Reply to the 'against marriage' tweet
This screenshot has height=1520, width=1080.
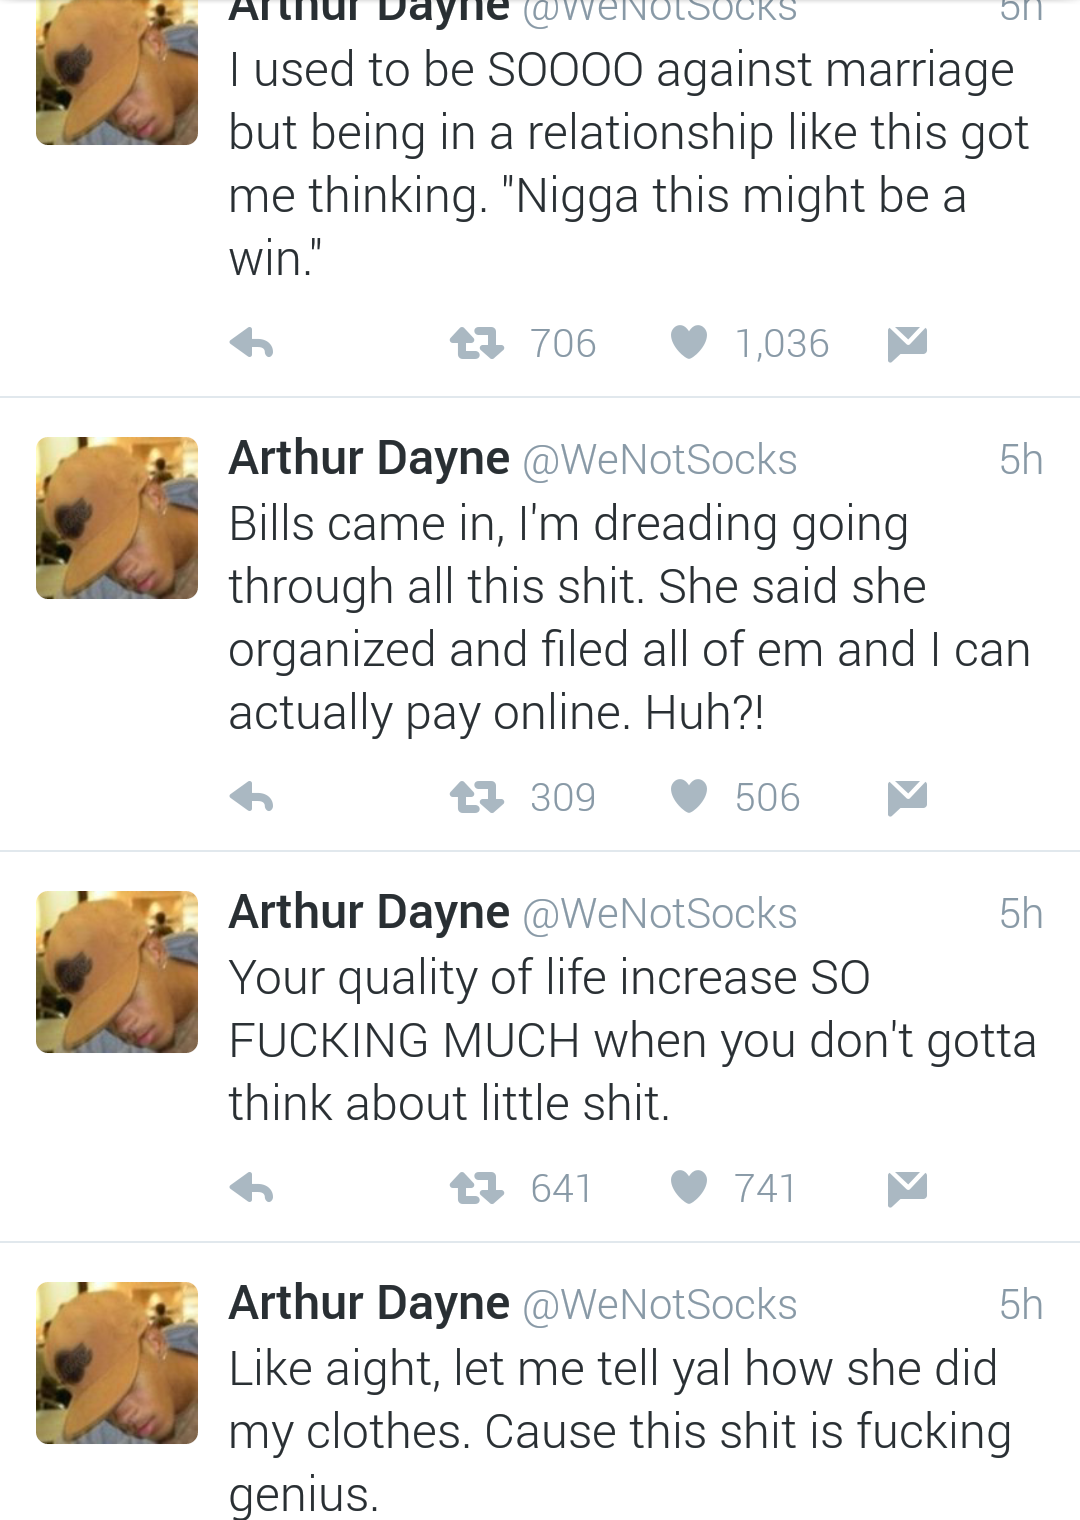pyautogui.click(x=251, y=344)
